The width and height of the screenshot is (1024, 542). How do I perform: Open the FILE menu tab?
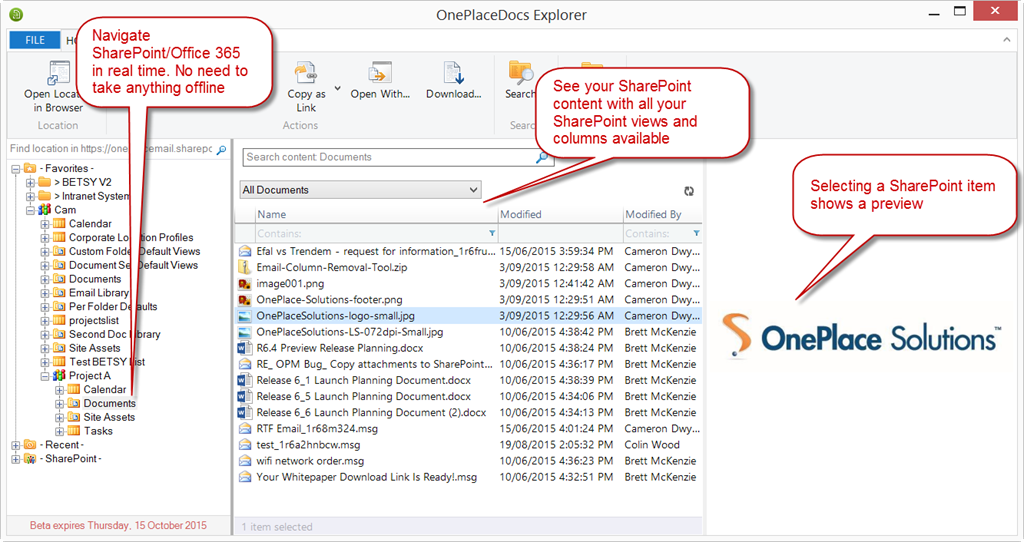click(x=35, y=40)
